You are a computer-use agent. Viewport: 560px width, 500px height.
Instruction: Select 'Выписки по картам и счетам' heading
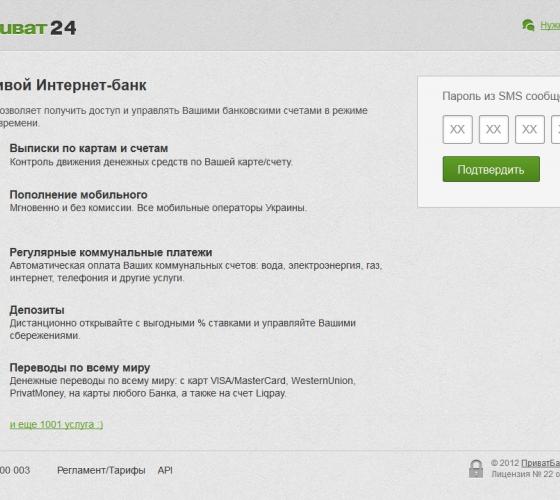click(89, 148)
